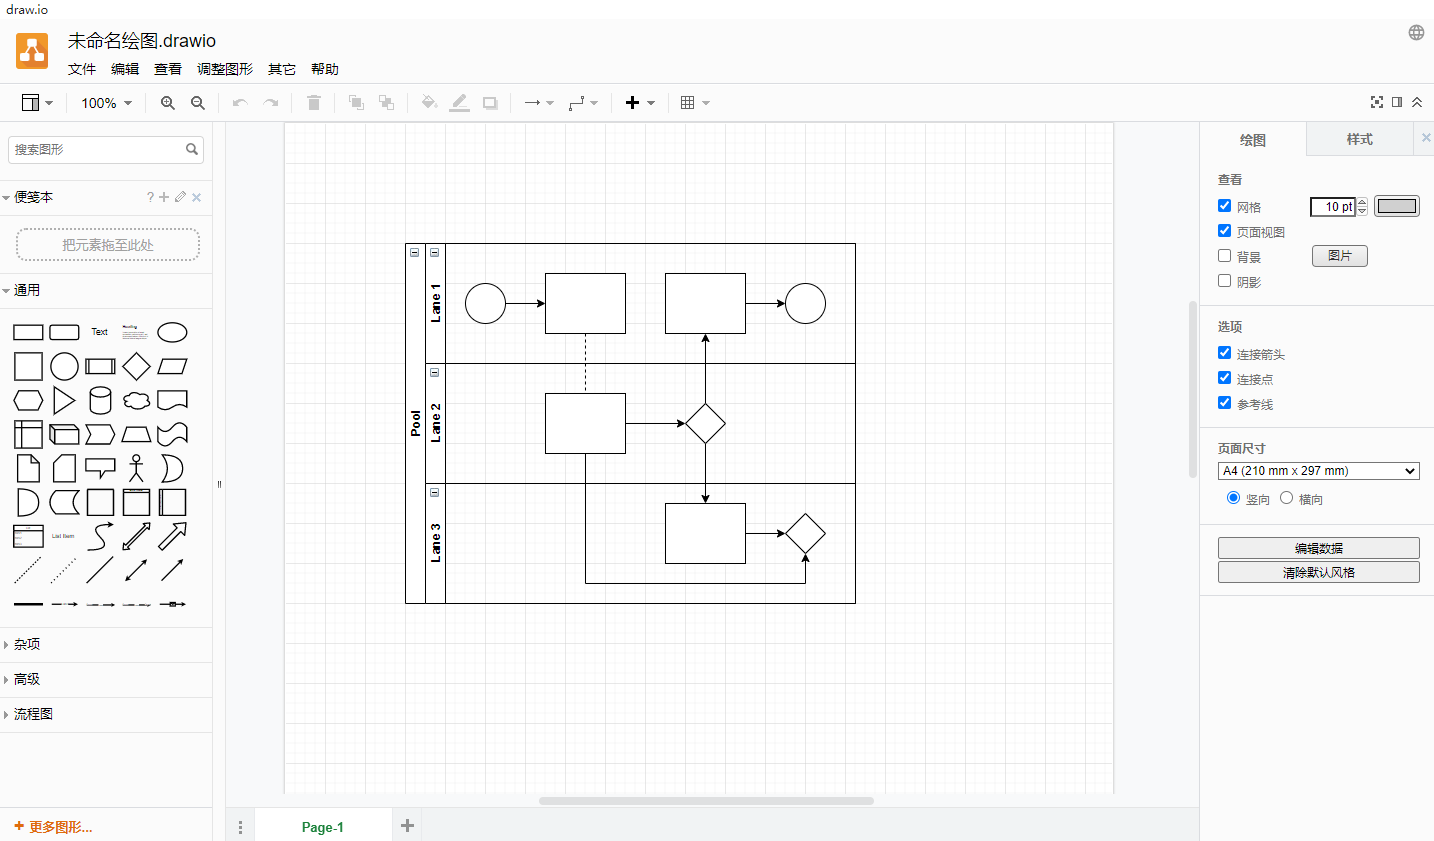The image size is (1434, 841).
Task: Open the insert plus dropdown
Action: point(640,103)
